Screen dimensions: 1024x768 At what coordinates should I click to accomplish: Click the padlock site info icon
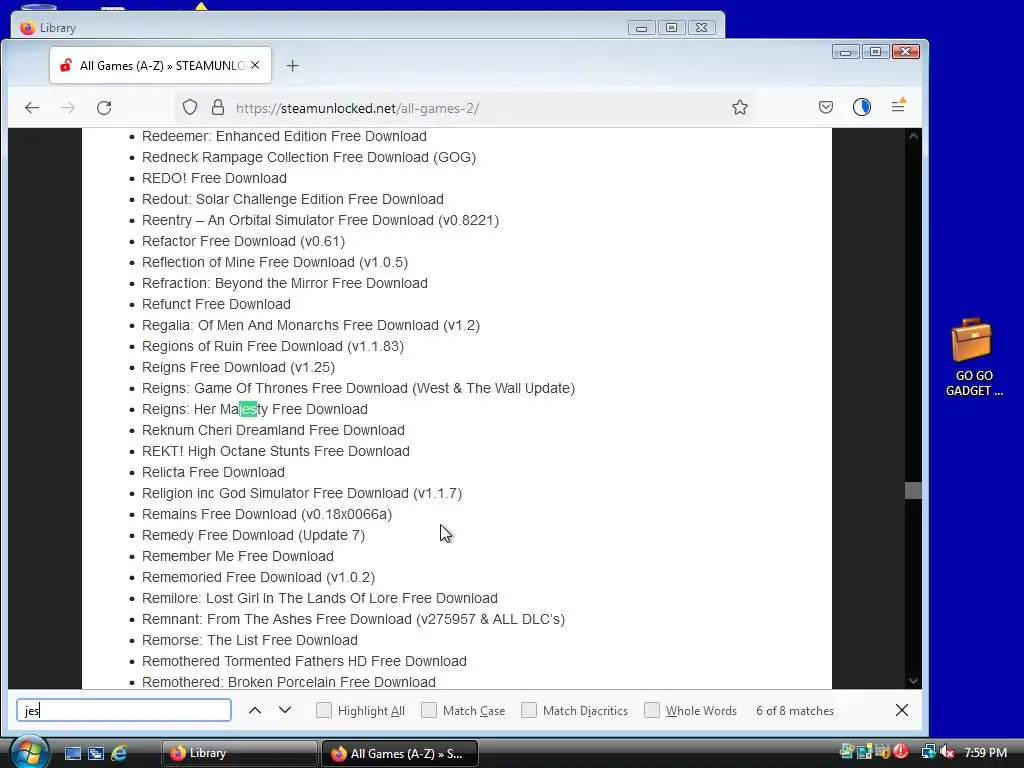[x=218, y=108]
